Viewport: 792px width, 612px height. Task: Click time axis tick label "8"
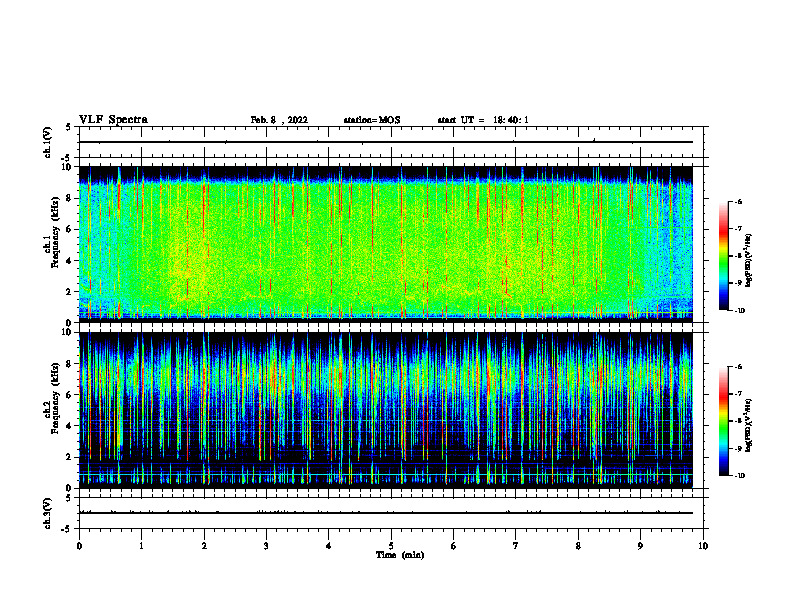578,546
